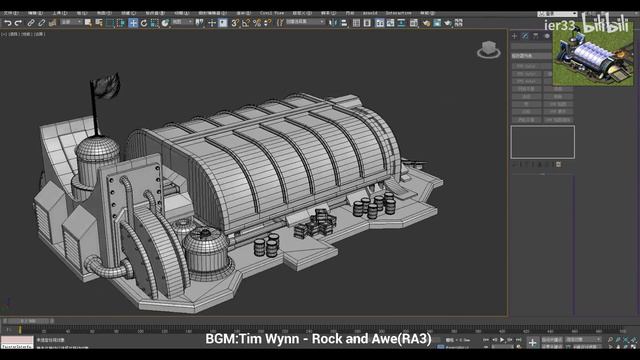Open the Modifier List dropdown

(x=531, y=56)
